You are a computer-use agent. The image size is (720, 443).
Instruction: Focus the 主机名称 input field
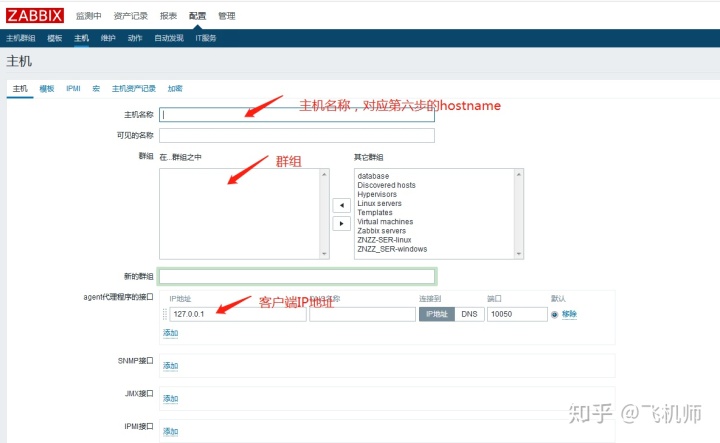tap(297, 115)
